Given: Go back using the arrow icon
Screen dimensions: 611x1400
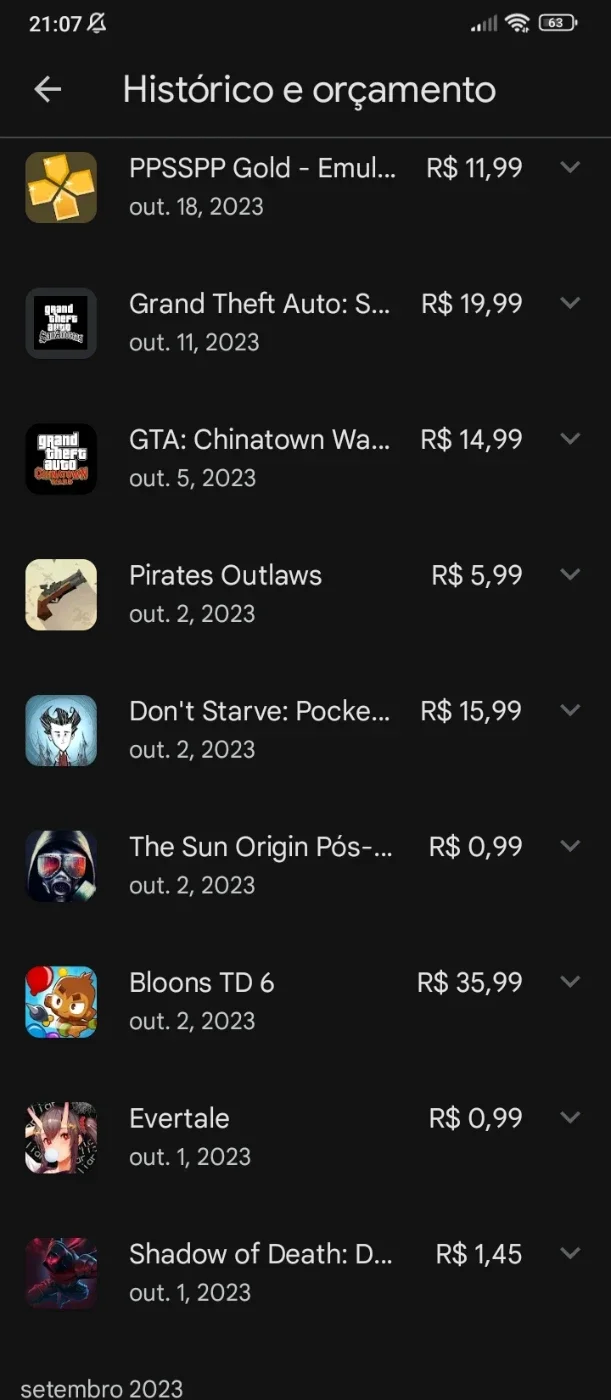Looking at the screenshot, I should point(48,89).
